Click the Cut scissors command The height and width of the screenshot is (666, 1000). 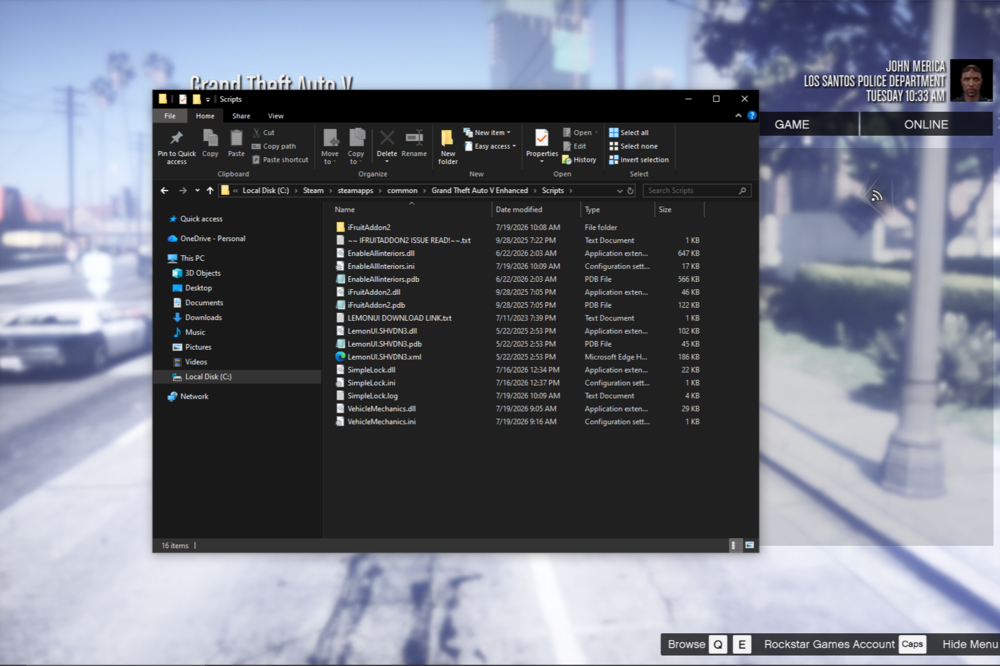263,133
